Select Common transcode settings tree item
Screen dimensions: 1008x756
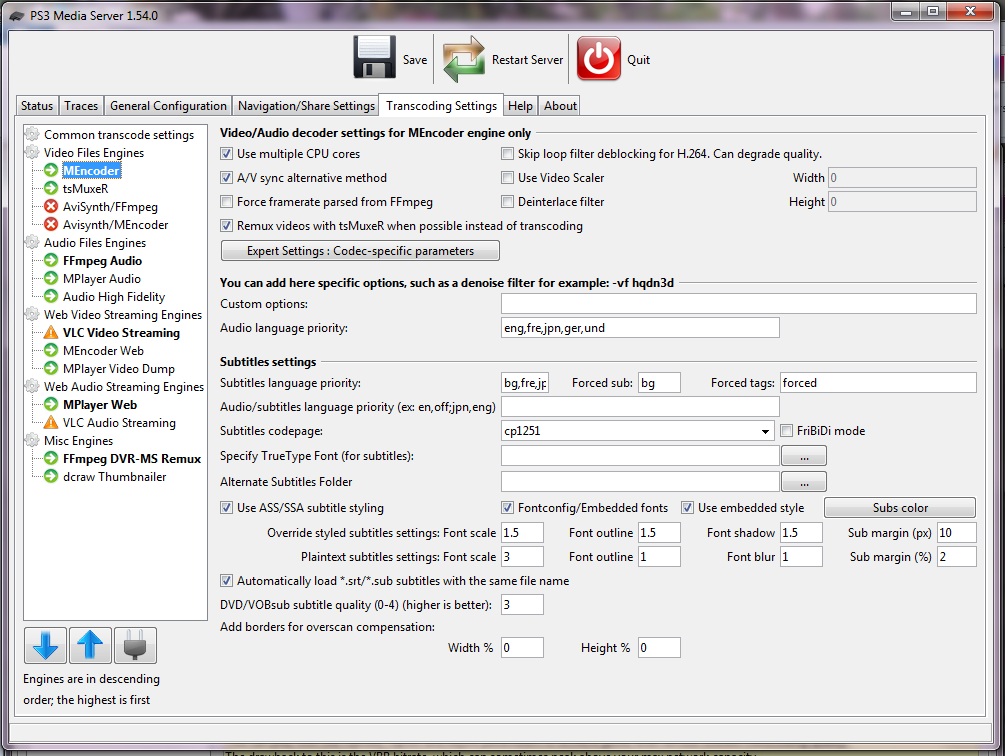[x=119, y=134]
